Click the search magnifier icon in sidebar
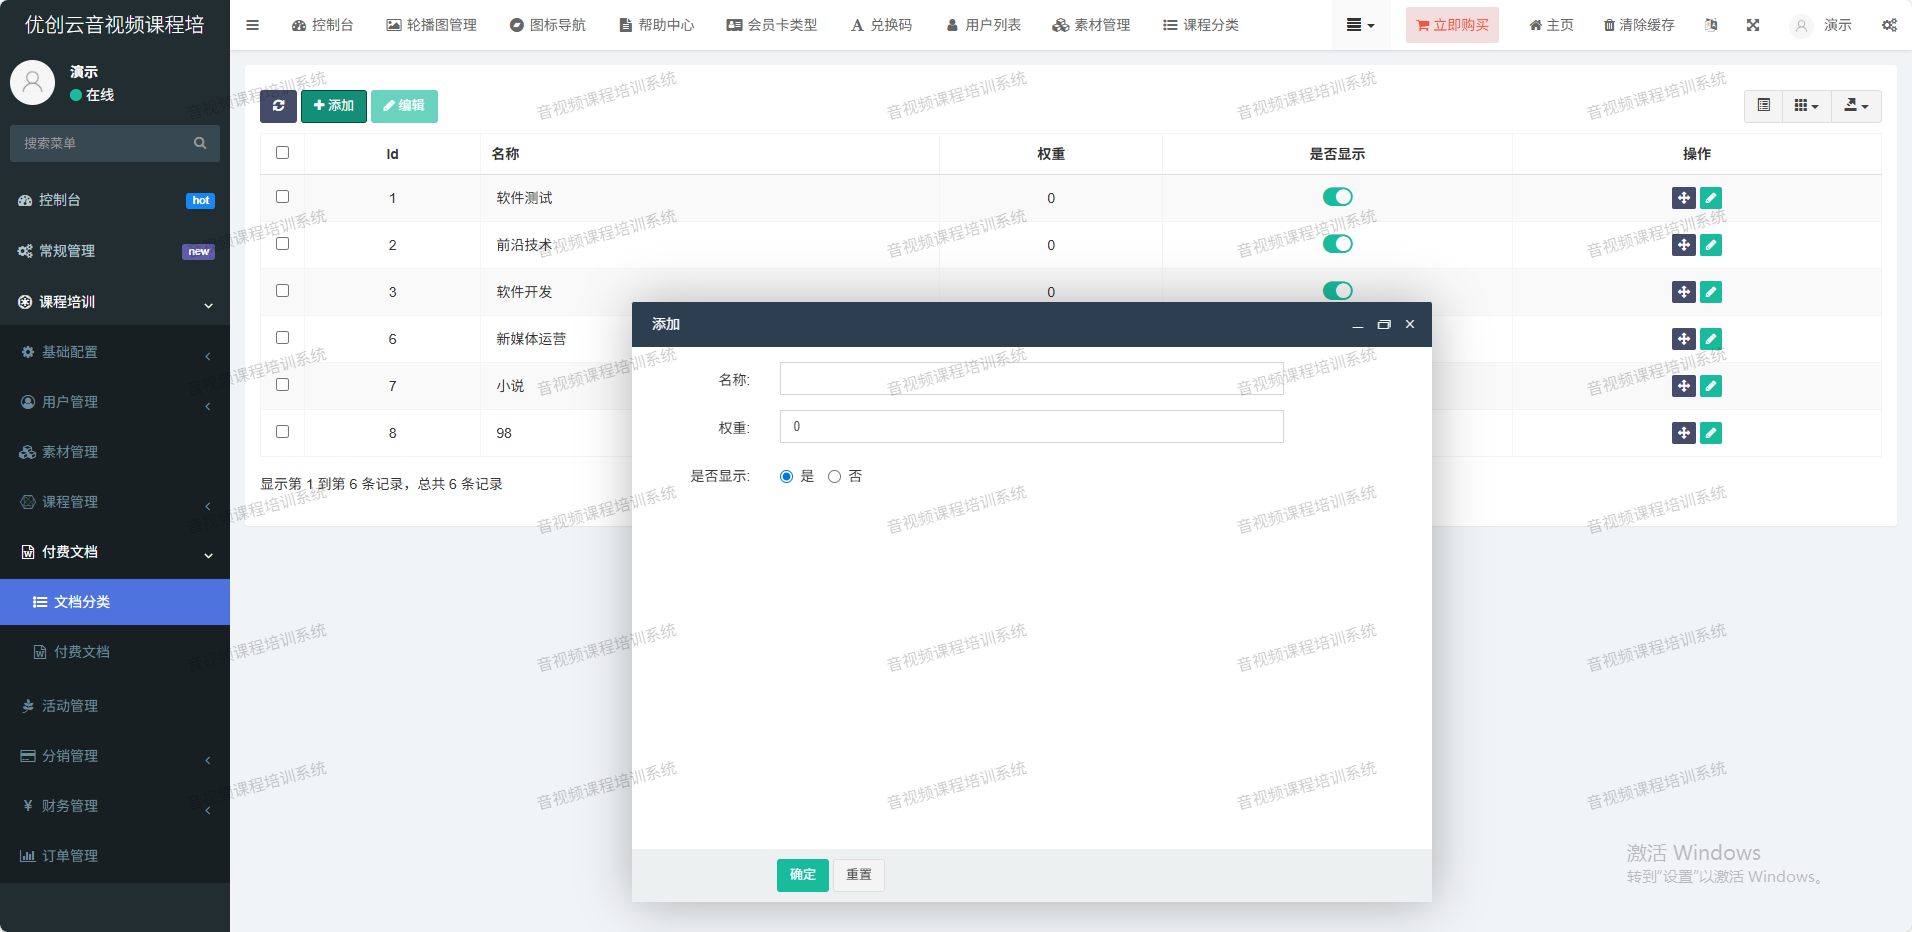The width and height of the screenshot is (1912, 932). click(x=200, y=143)
